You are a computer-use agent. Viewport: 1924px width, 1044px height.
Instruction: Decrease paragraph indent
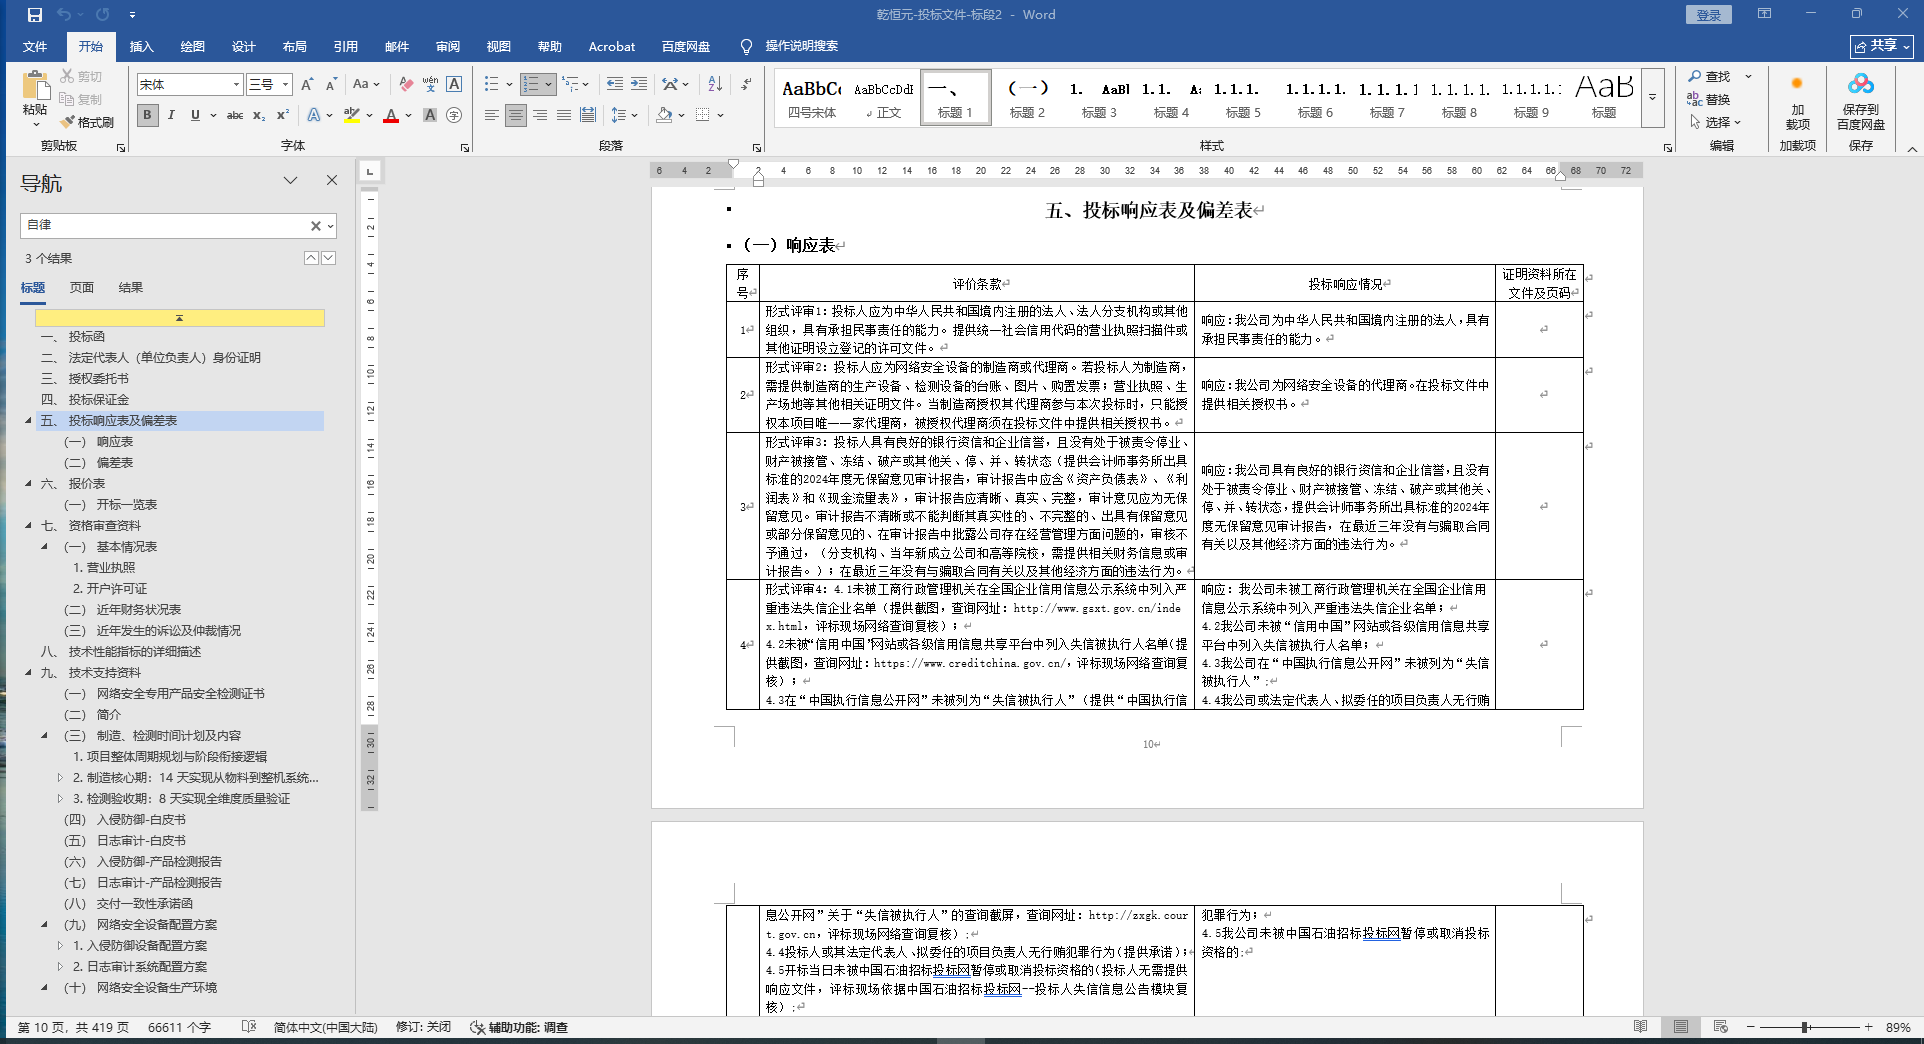pos(614,85)
